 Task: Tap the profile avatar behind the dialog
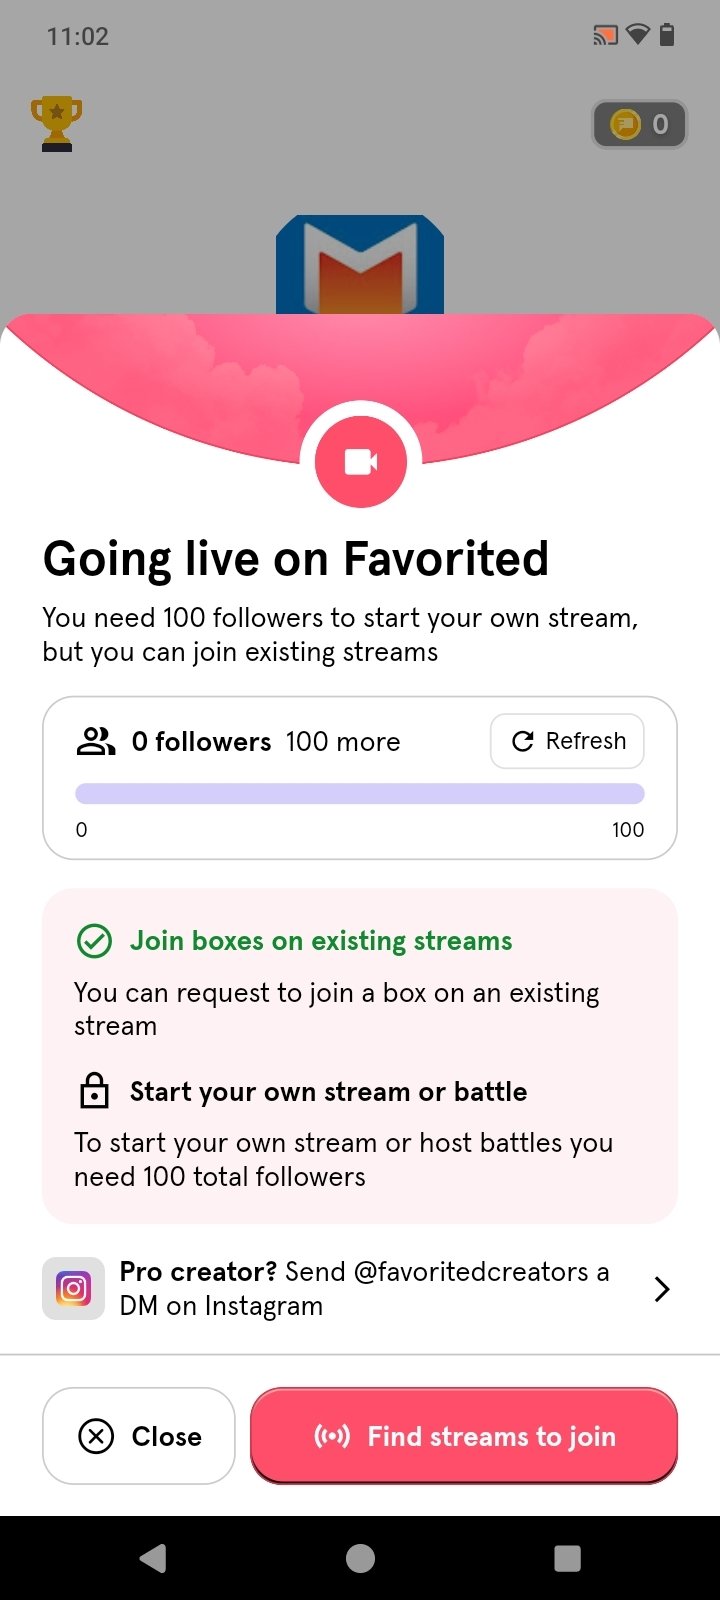coord(360,264)
